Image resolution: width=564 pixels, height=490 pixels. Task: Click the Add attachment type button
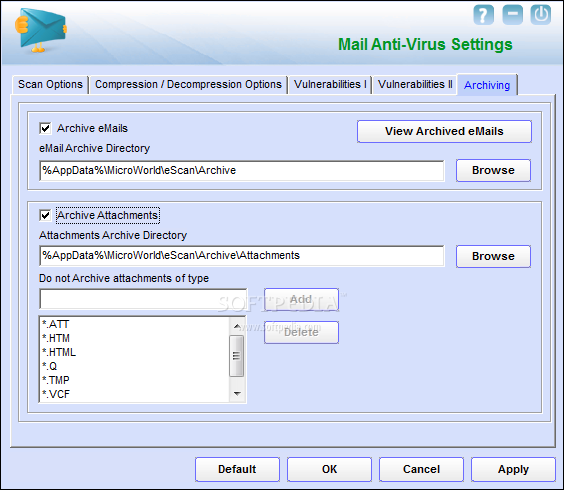pyautogui.click(x=301, y=299)
